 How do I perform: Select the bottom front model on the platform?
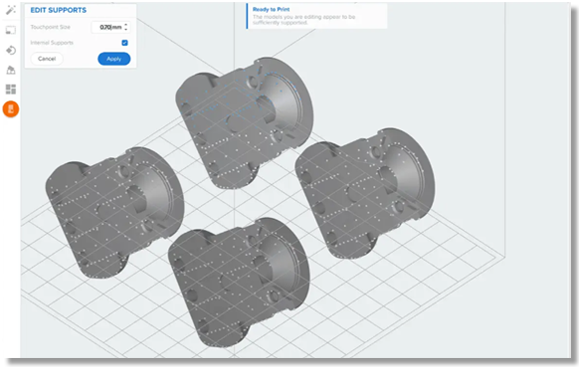(239, 282)
